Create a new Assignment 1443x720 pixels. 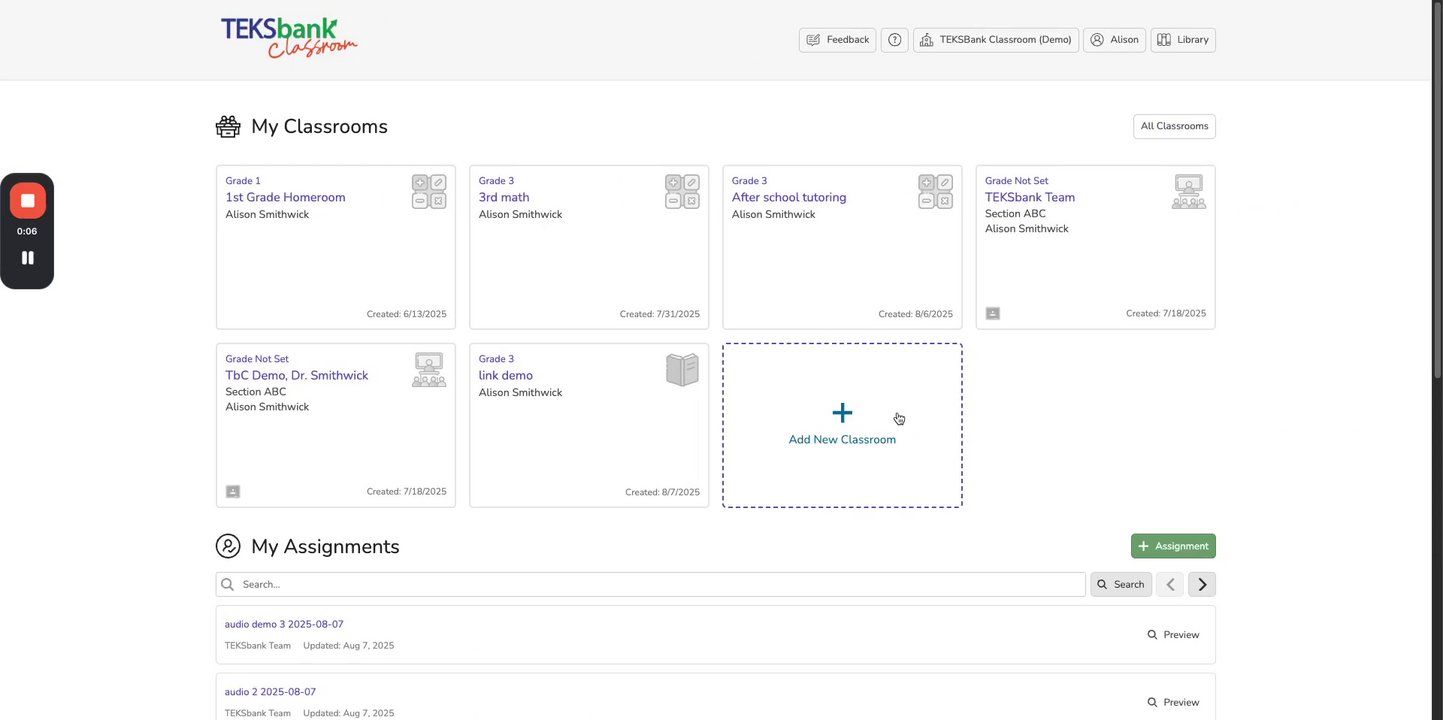(x=1173, y=546)
